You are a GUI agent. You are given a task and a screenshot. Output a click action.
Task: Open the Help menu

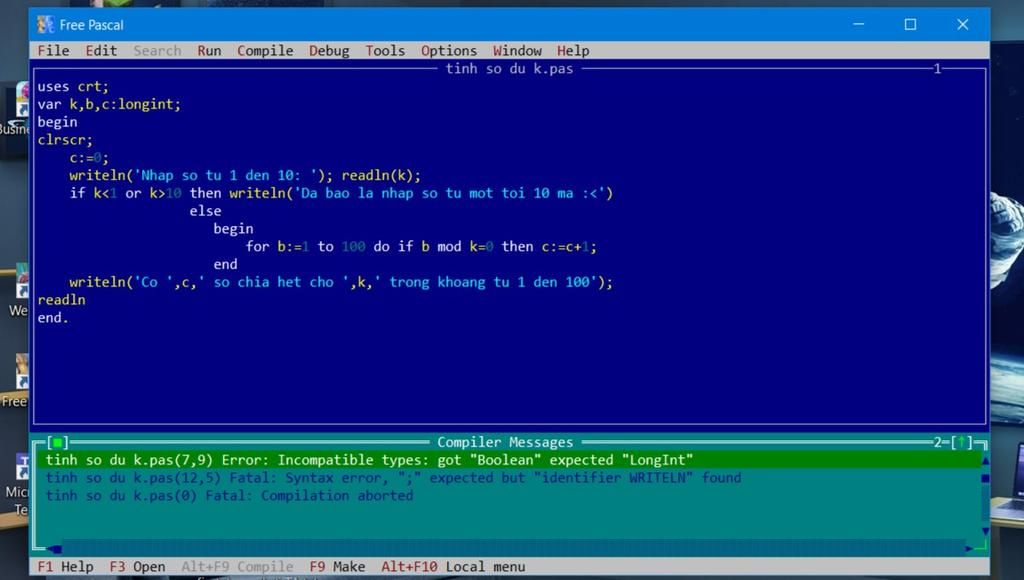[573, 51]
